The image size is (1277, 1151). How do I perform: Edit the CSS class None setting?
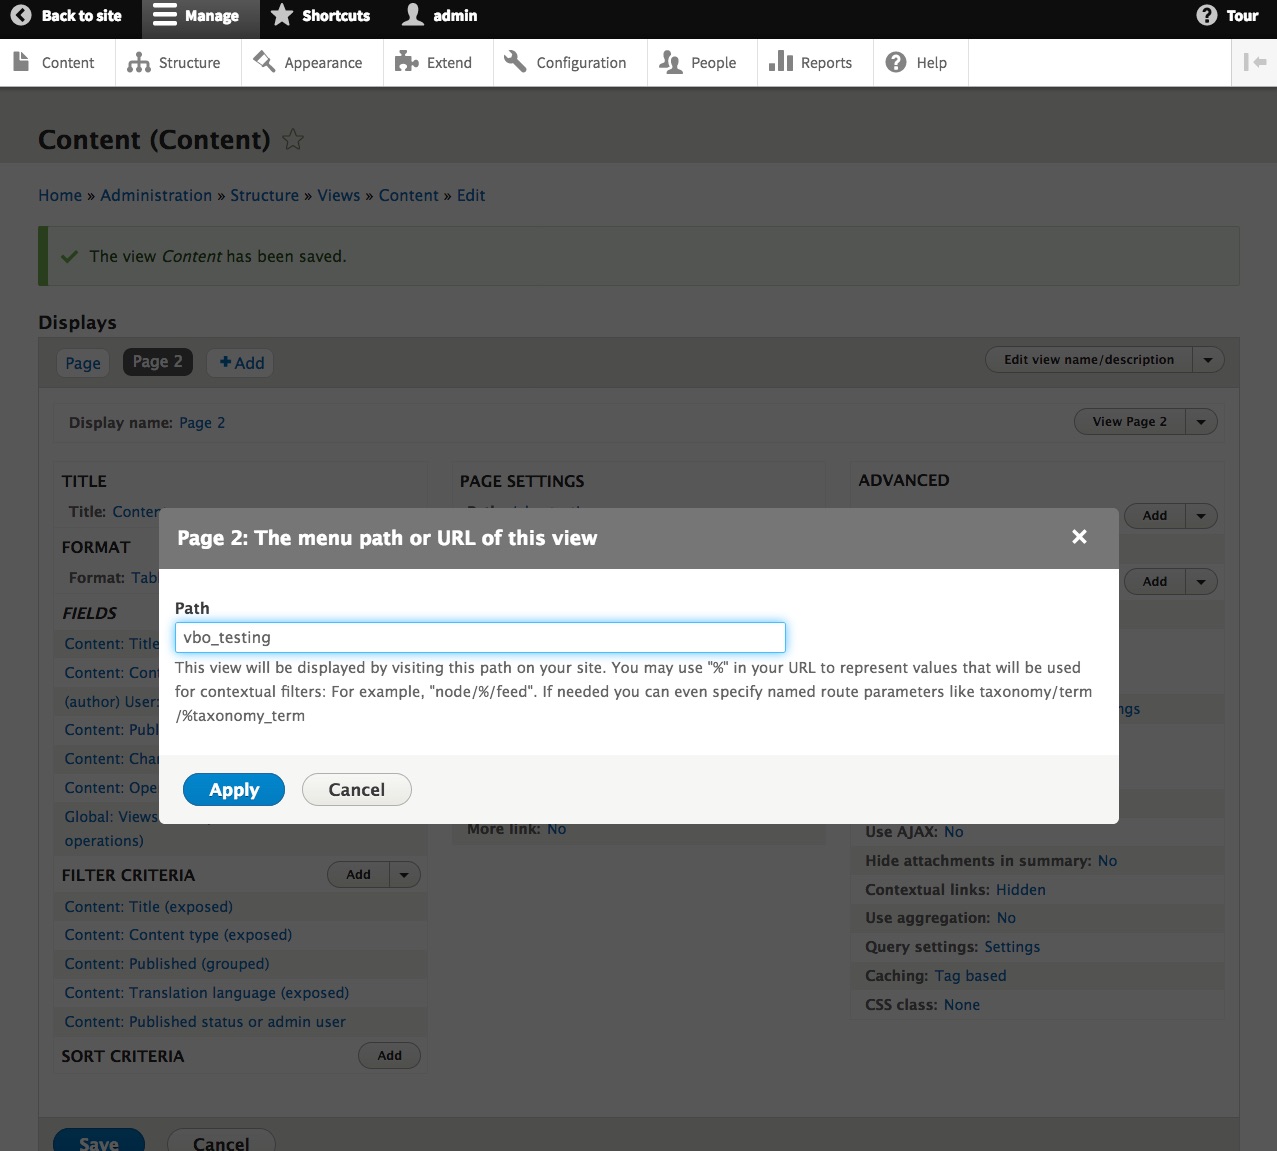click(962, 1005)
